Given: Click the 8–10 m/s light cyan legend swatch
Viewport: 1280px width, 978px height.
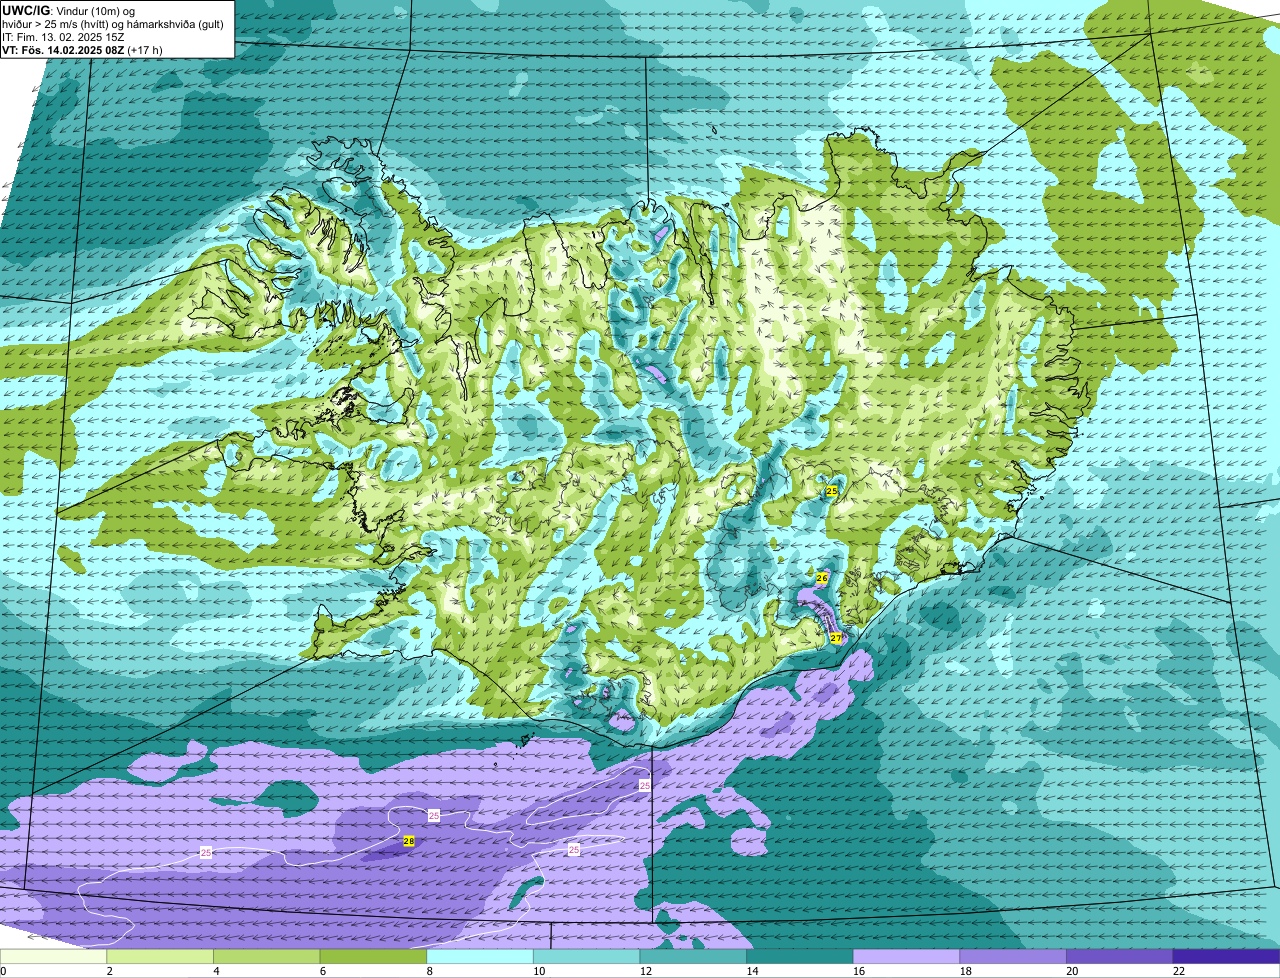Looking at the screenshot, I should pos(482,957).
